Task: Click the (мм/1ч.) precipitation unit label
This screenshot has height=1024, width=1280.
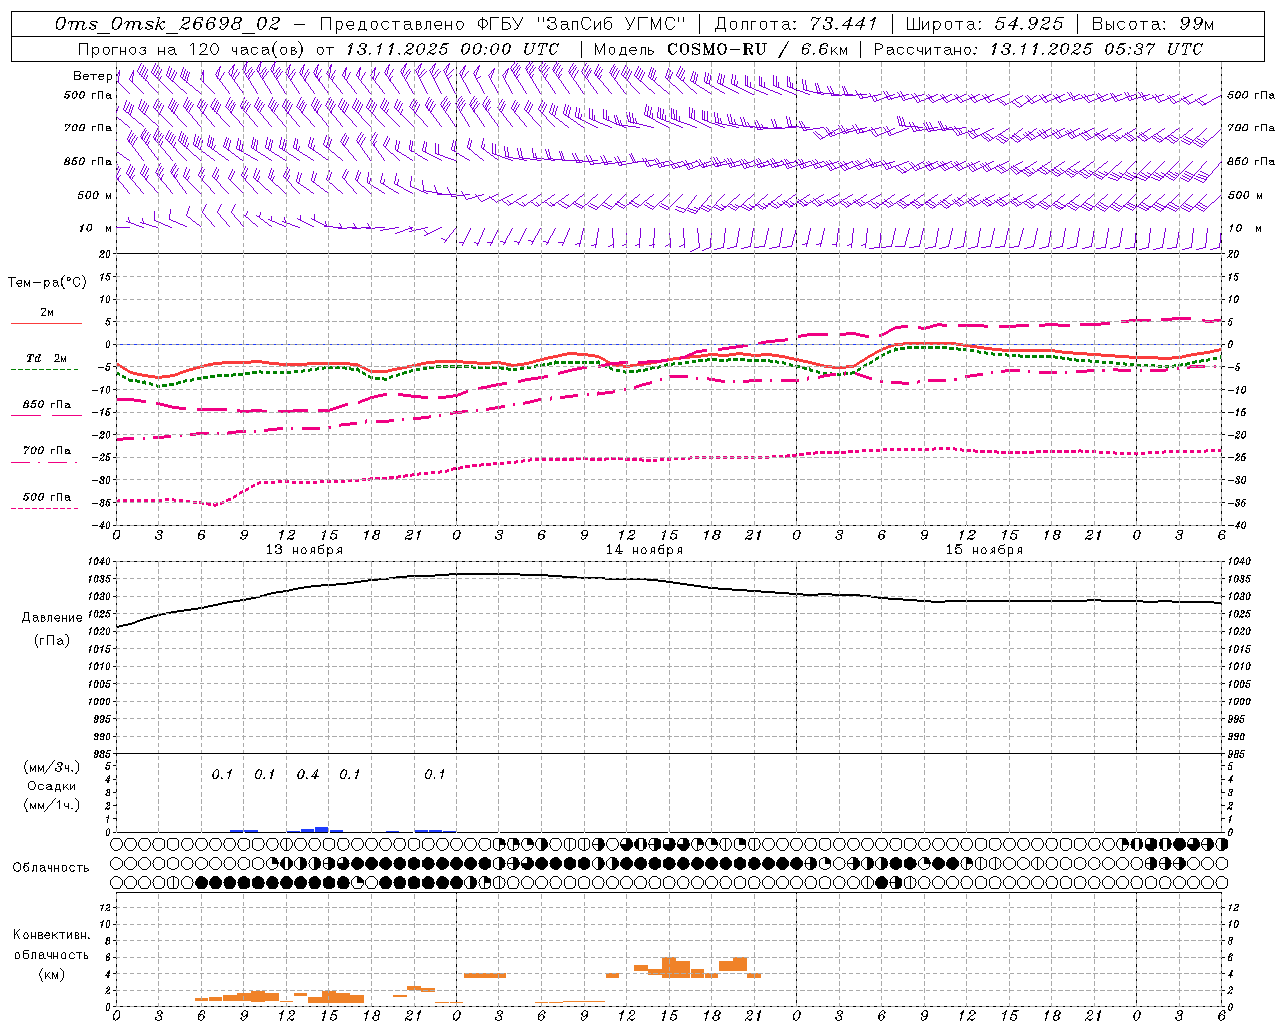Action: pyautogui.click(x=52, y=806)
